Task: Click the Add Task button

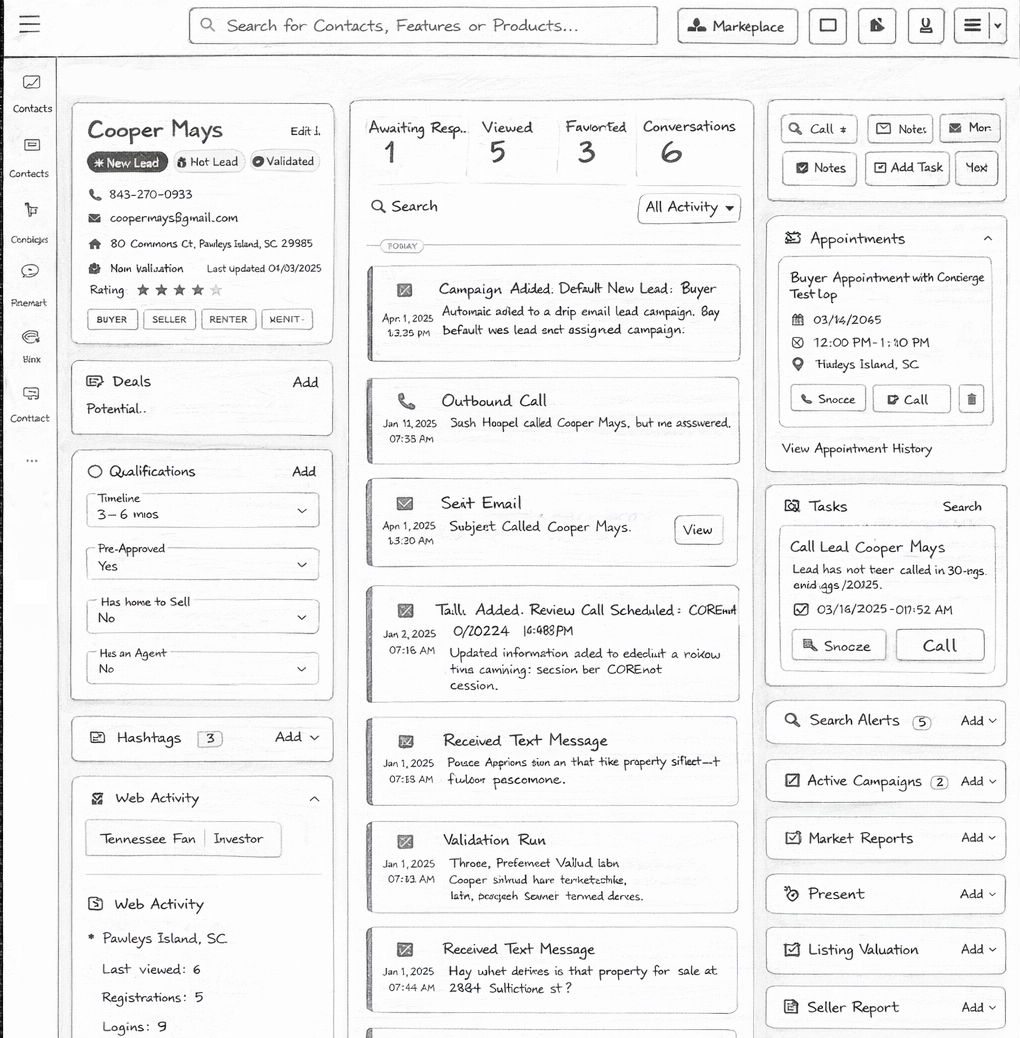Action: click(x=907, y=168)
